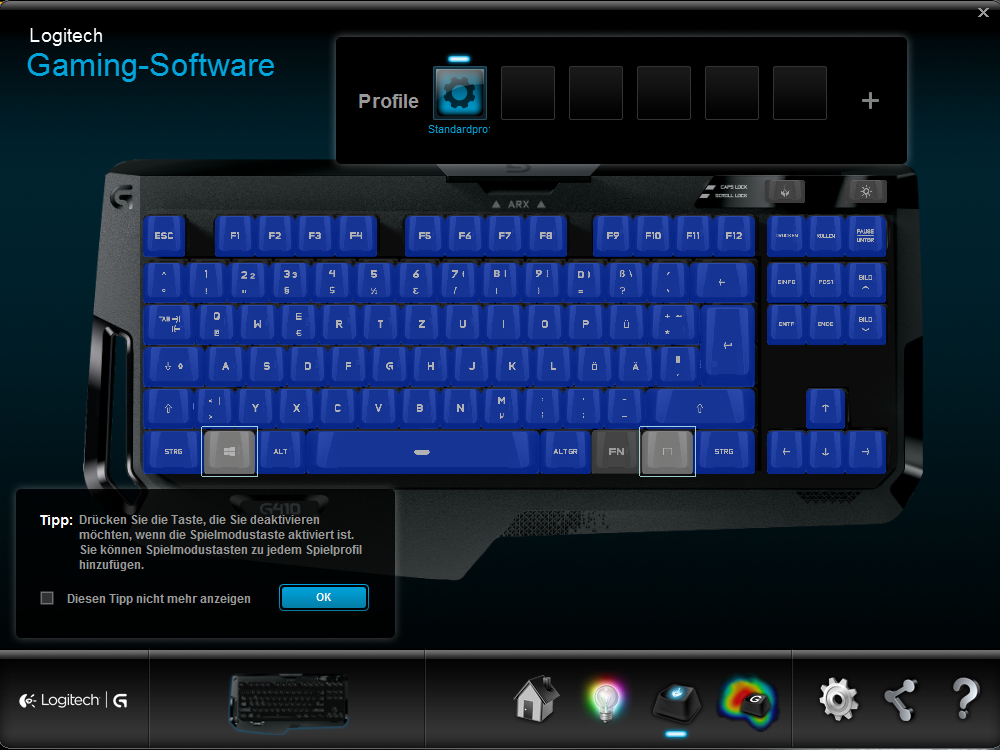The image size is (1000, 750).
Task: Toggle the Ü key
Action: pos(626,324)
